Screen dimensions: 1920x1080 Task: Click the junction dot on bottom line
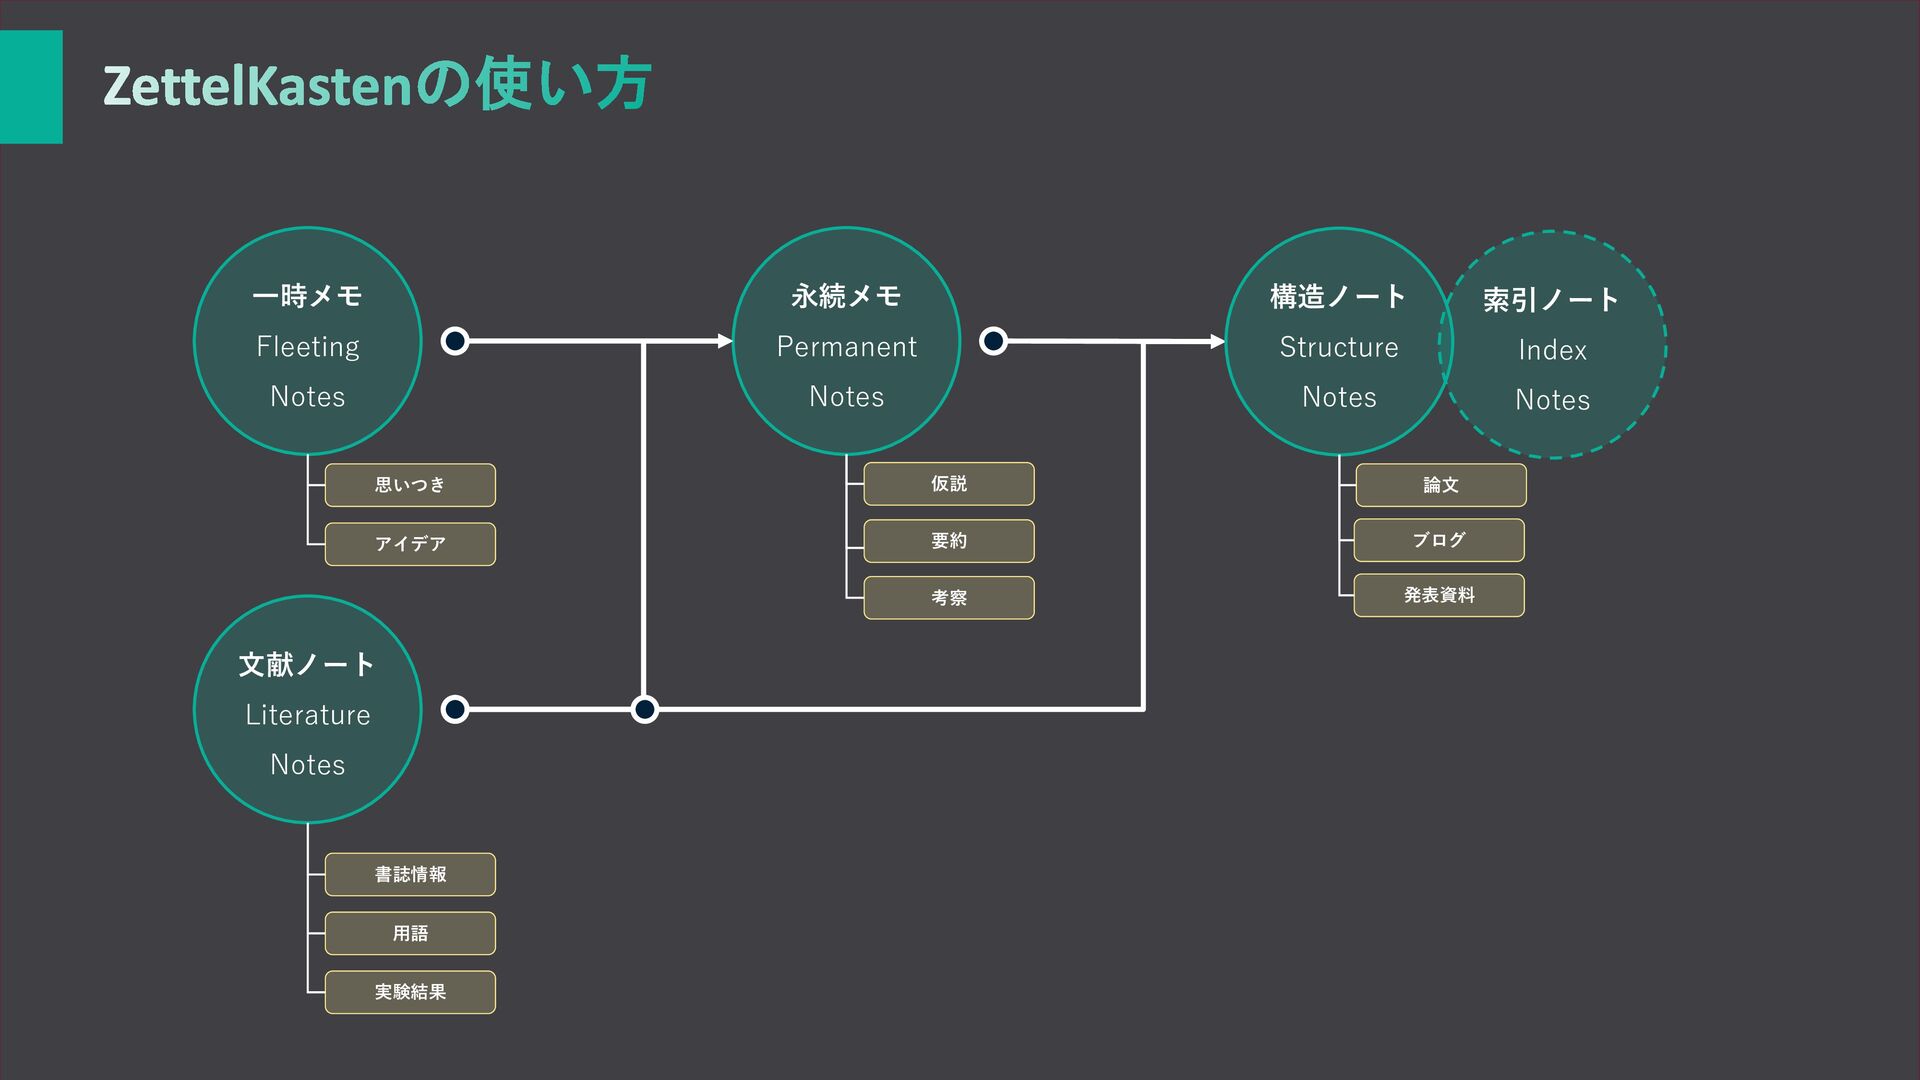[645, 709]
